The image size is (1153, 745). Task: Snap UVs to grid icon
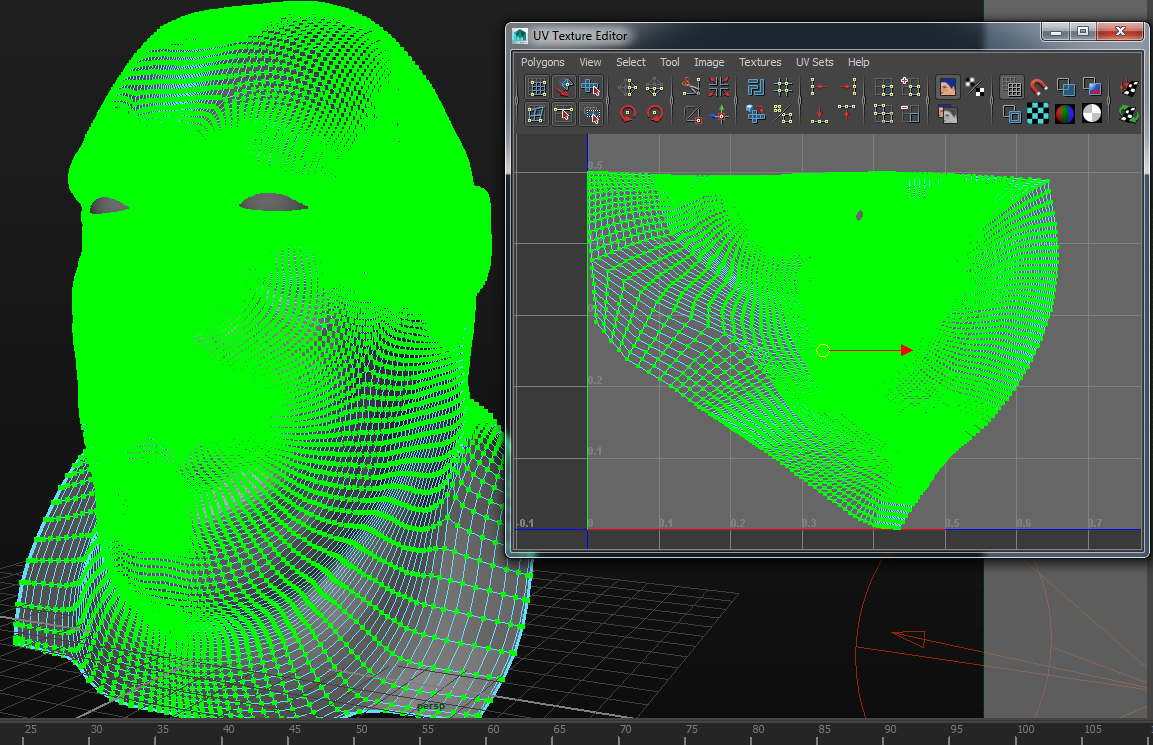click(x=783, y=87)
